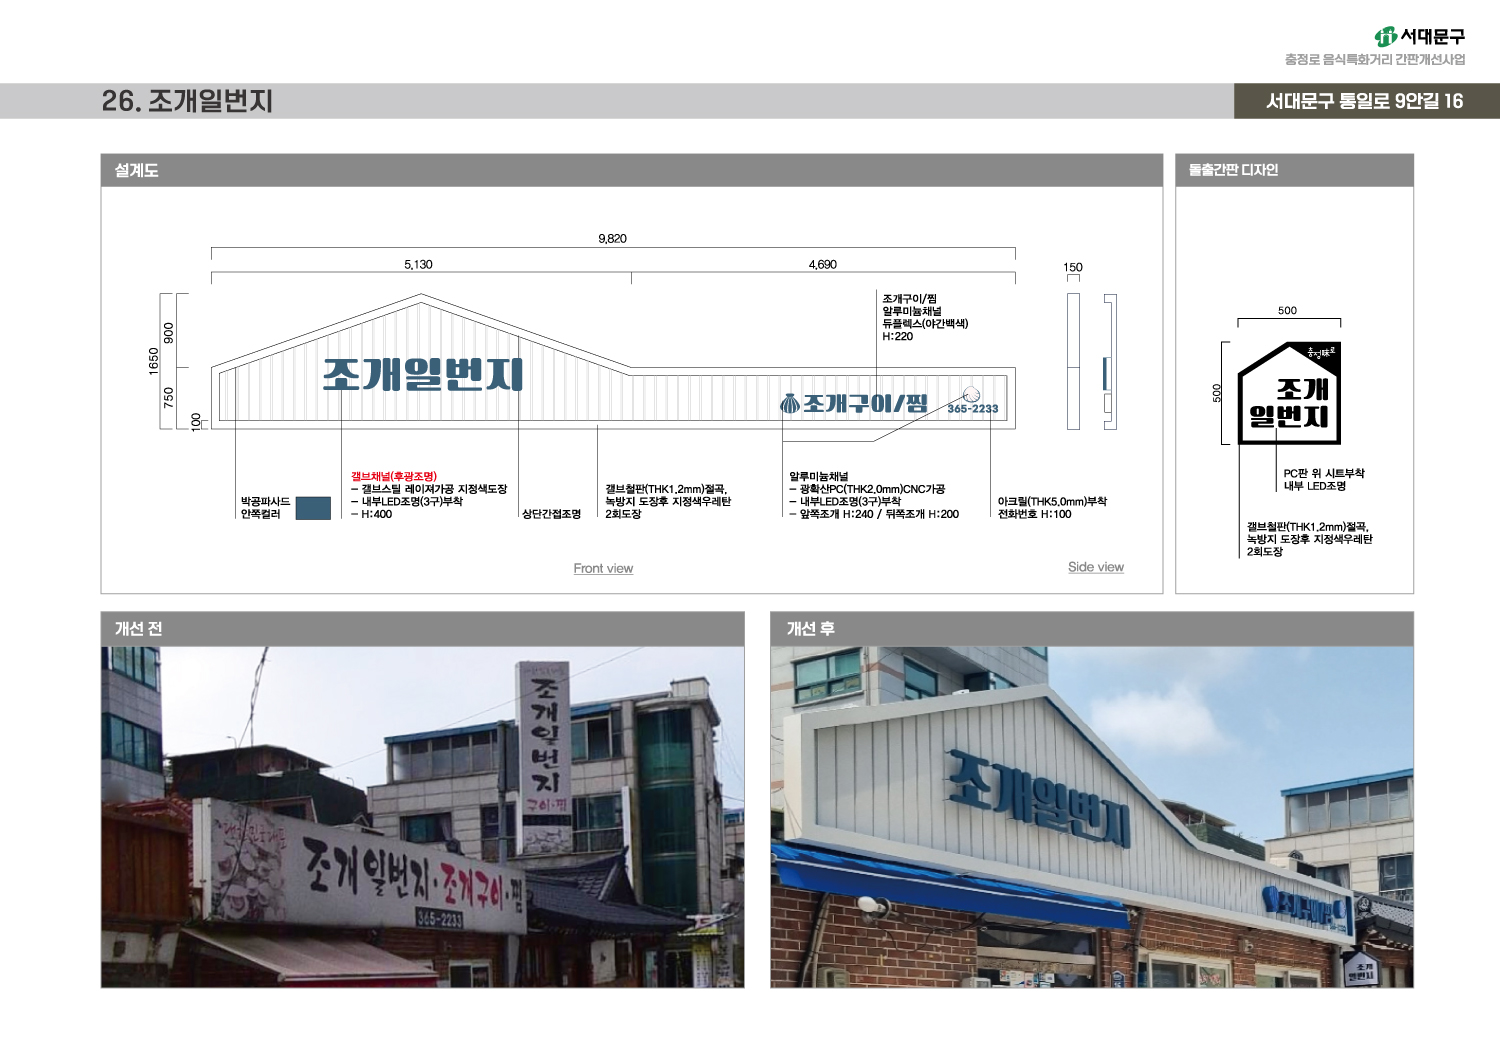The height and width of the screenshot is (1061, 1500).
Task: Open the underlined Side view label
Action: (1096, 567)
